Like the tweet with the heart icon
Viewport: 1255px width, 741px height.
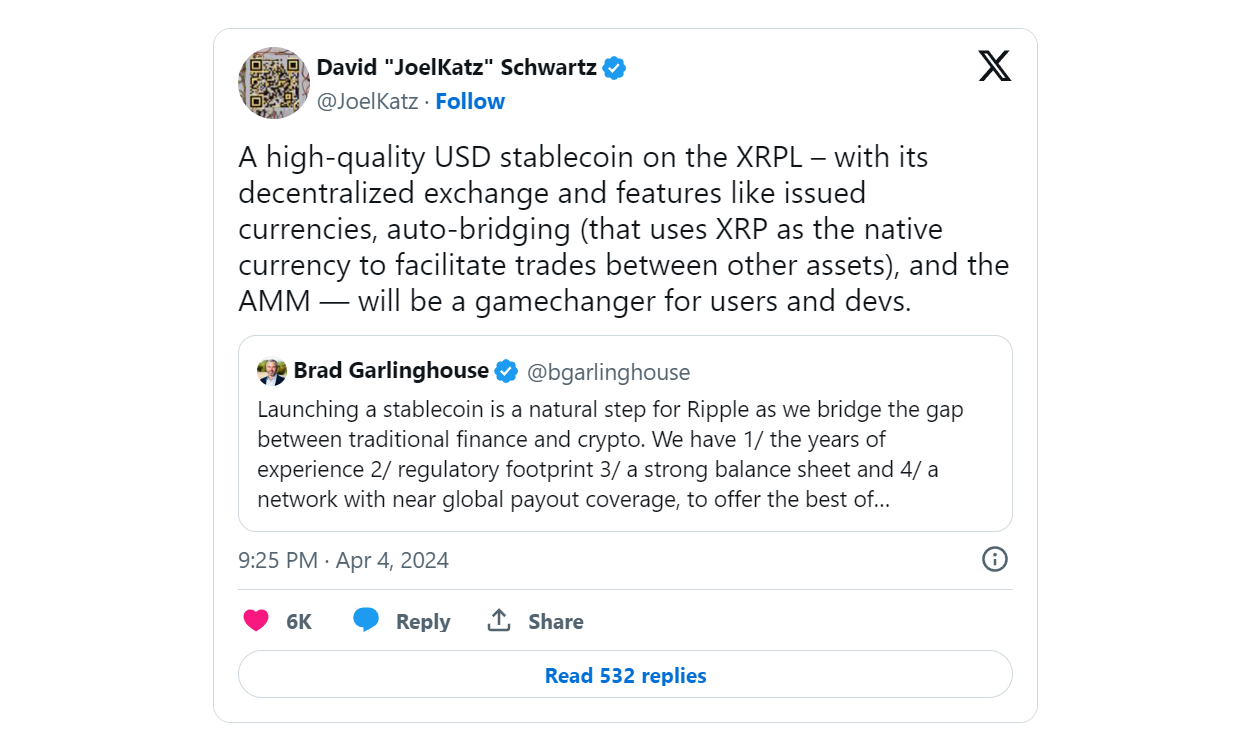pyautogui.click(x=257, y=621)
